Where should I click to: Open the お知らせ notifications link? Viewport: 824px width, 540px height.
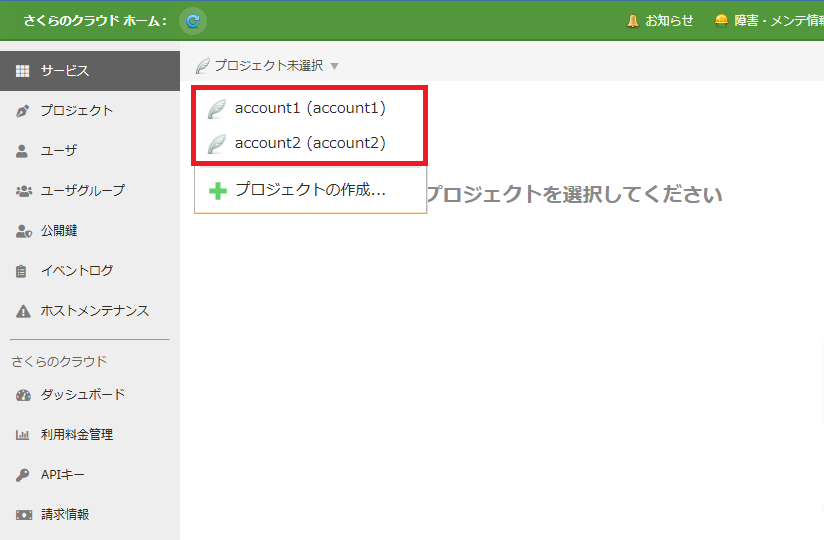669,20
